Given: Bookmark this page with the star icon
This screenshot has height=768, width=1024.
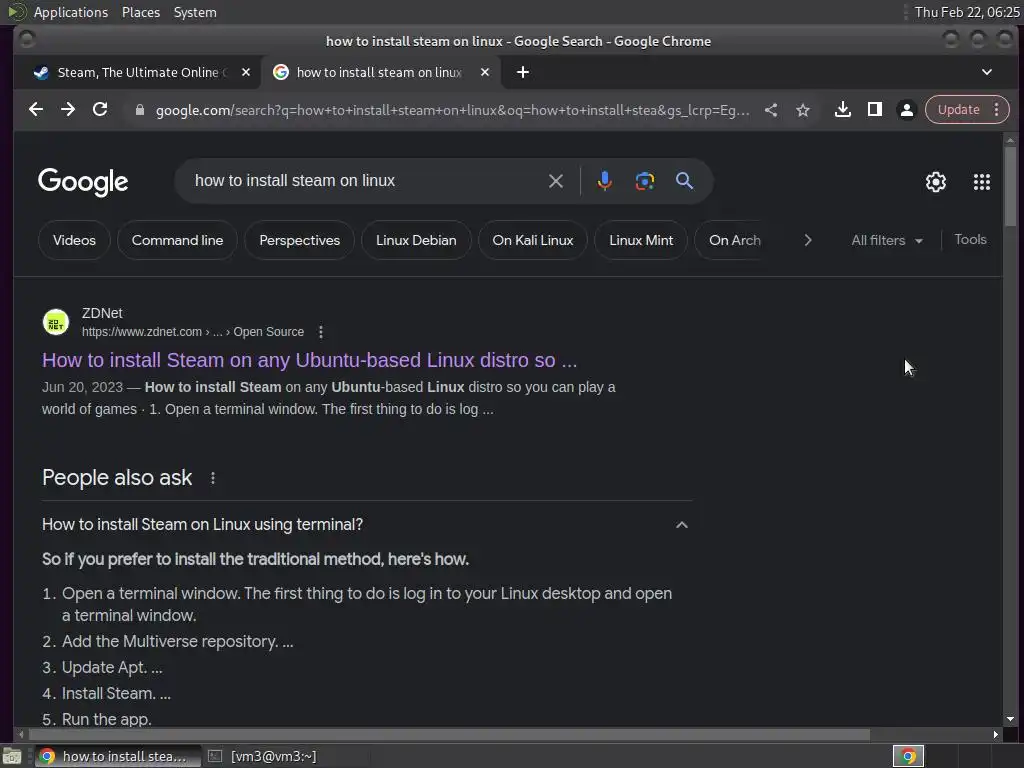Looking at the screenshot, I should (803, 110).
